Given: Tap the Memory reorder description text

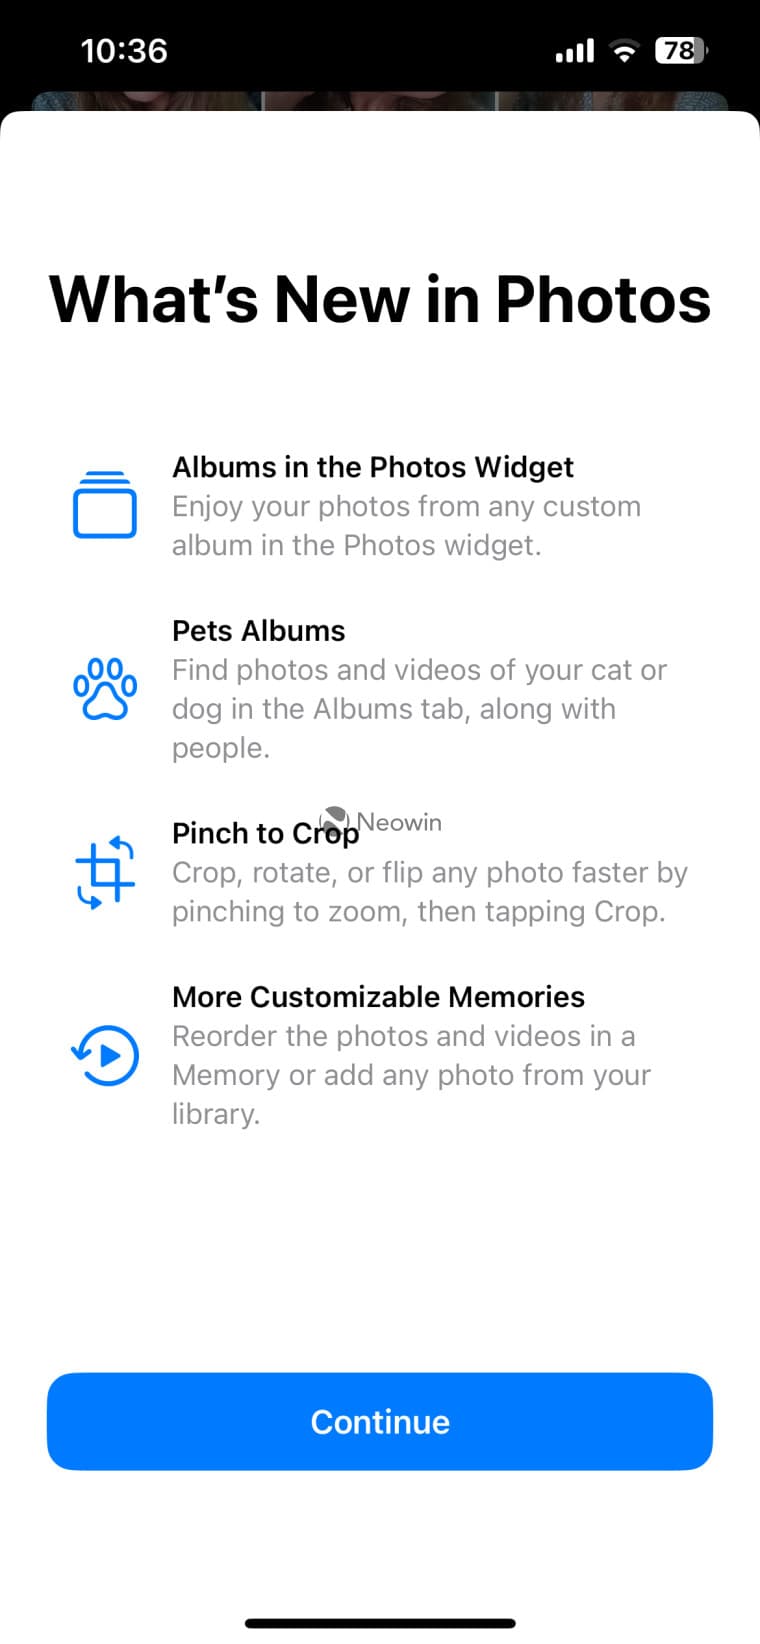Looking at the screenshot, I should [x=411, y=1075].
